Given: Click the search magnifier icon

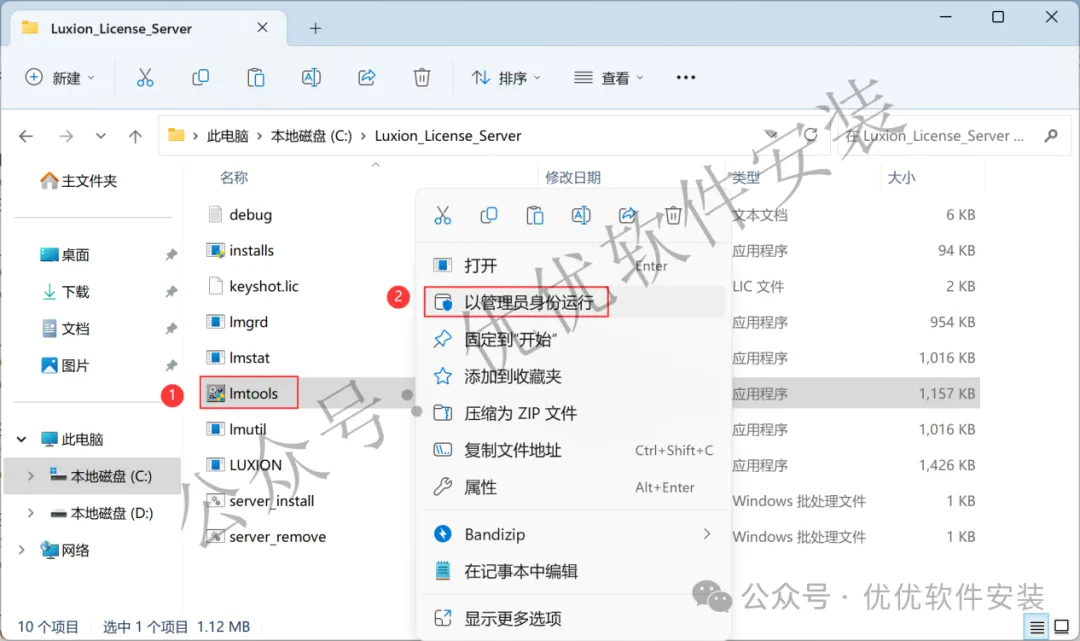Looking at the screenshot, I should click(x=1051, y=136).
